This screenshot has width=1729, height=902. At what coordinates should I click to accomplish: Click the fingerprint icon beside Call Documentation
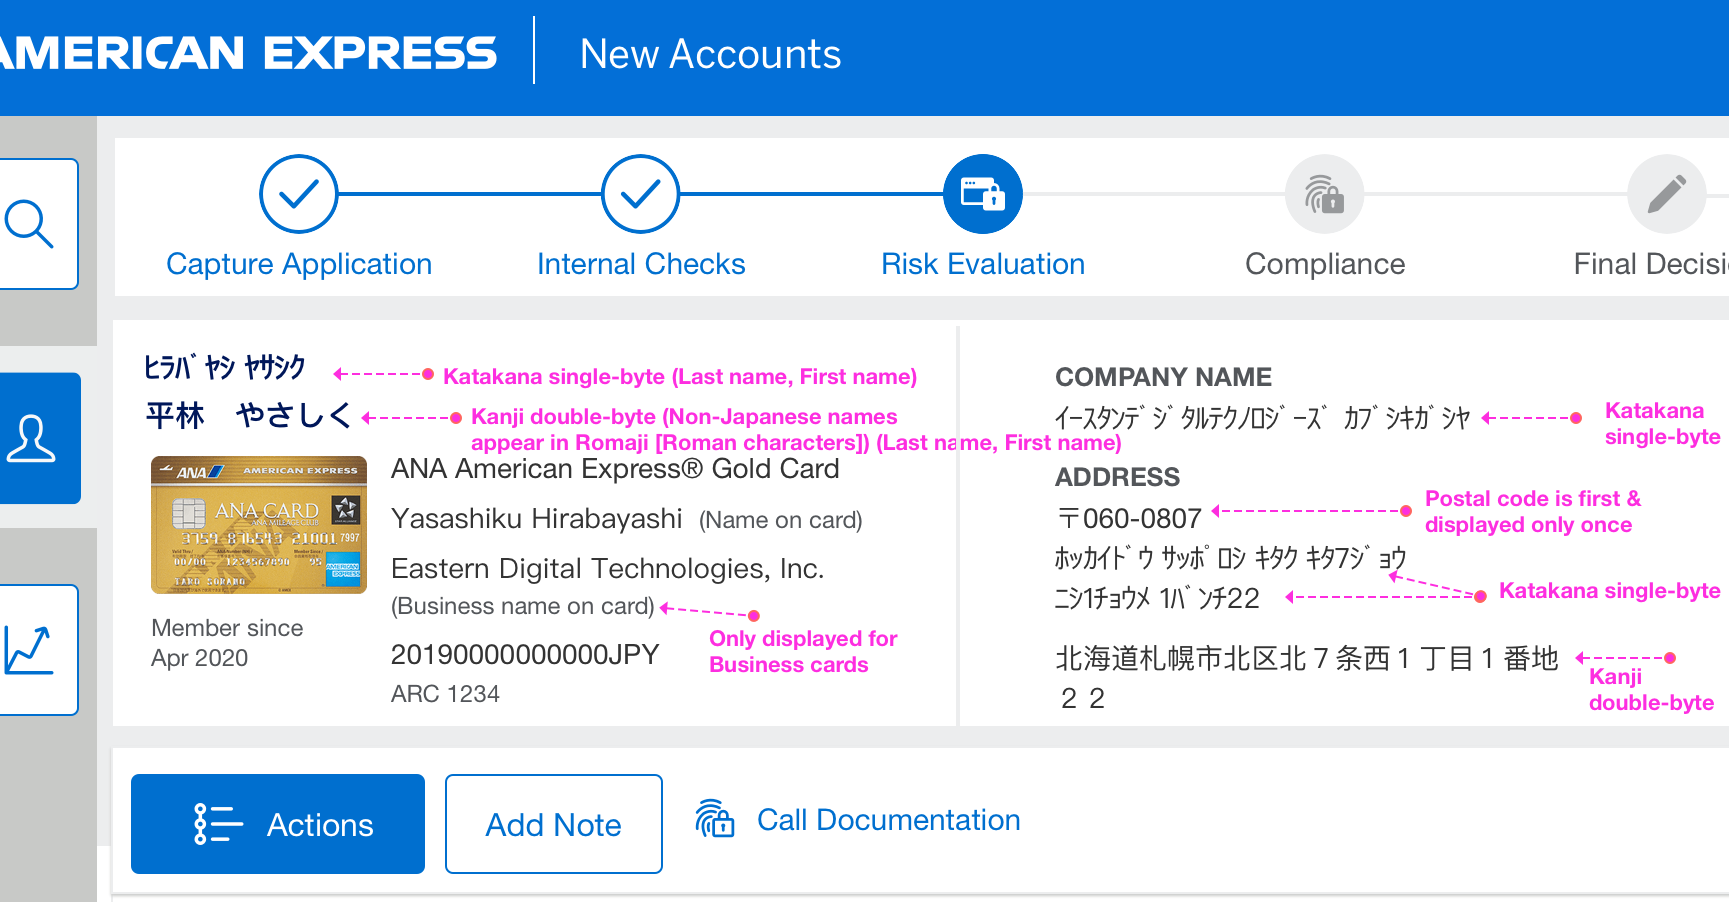716,820
